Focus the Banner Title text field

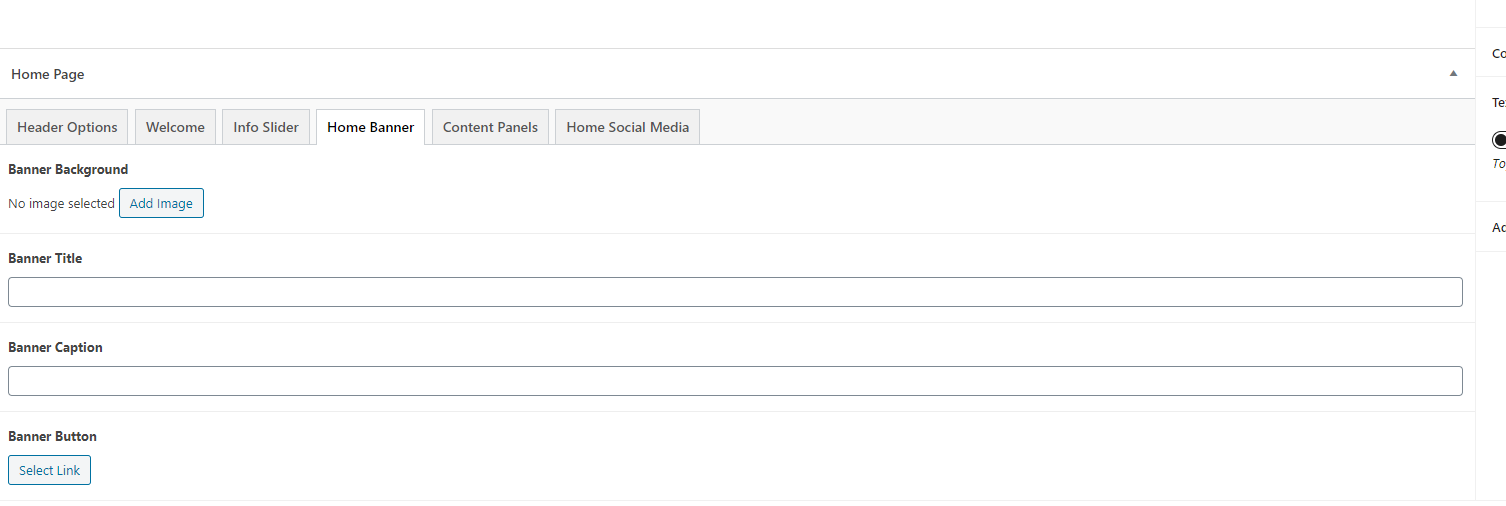coord(735,292)
